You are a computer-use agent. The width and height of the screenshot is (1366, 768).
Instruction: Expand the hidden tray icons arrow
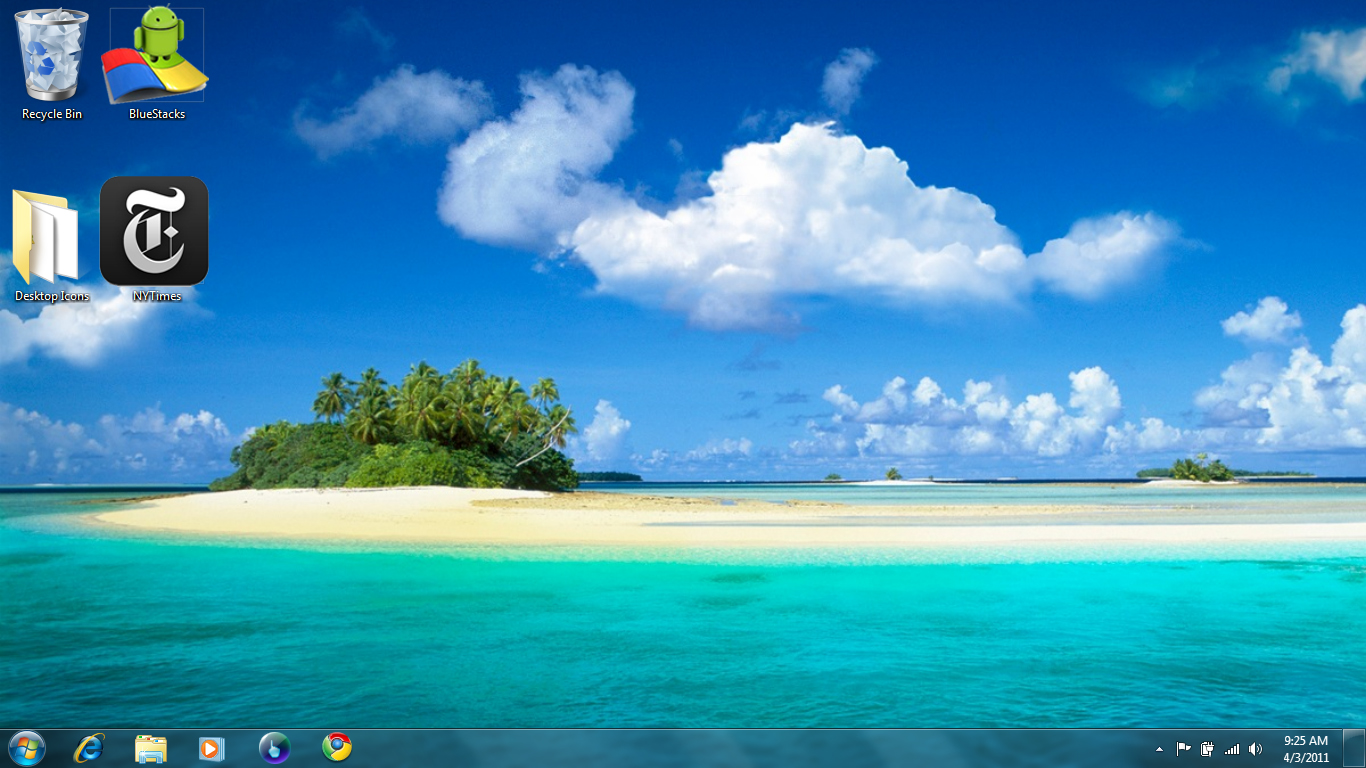pos(1159,749)
